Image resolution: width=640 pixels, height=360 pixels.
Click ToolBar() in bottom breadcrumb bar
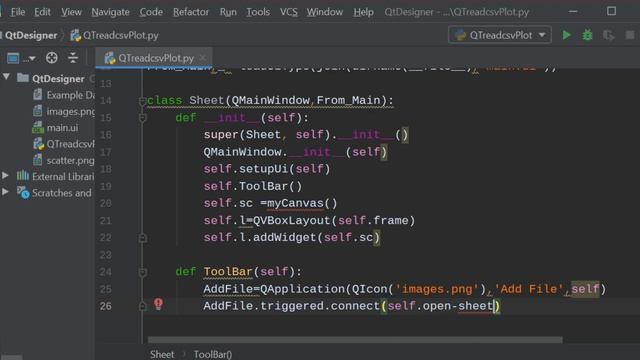(213, 354)
